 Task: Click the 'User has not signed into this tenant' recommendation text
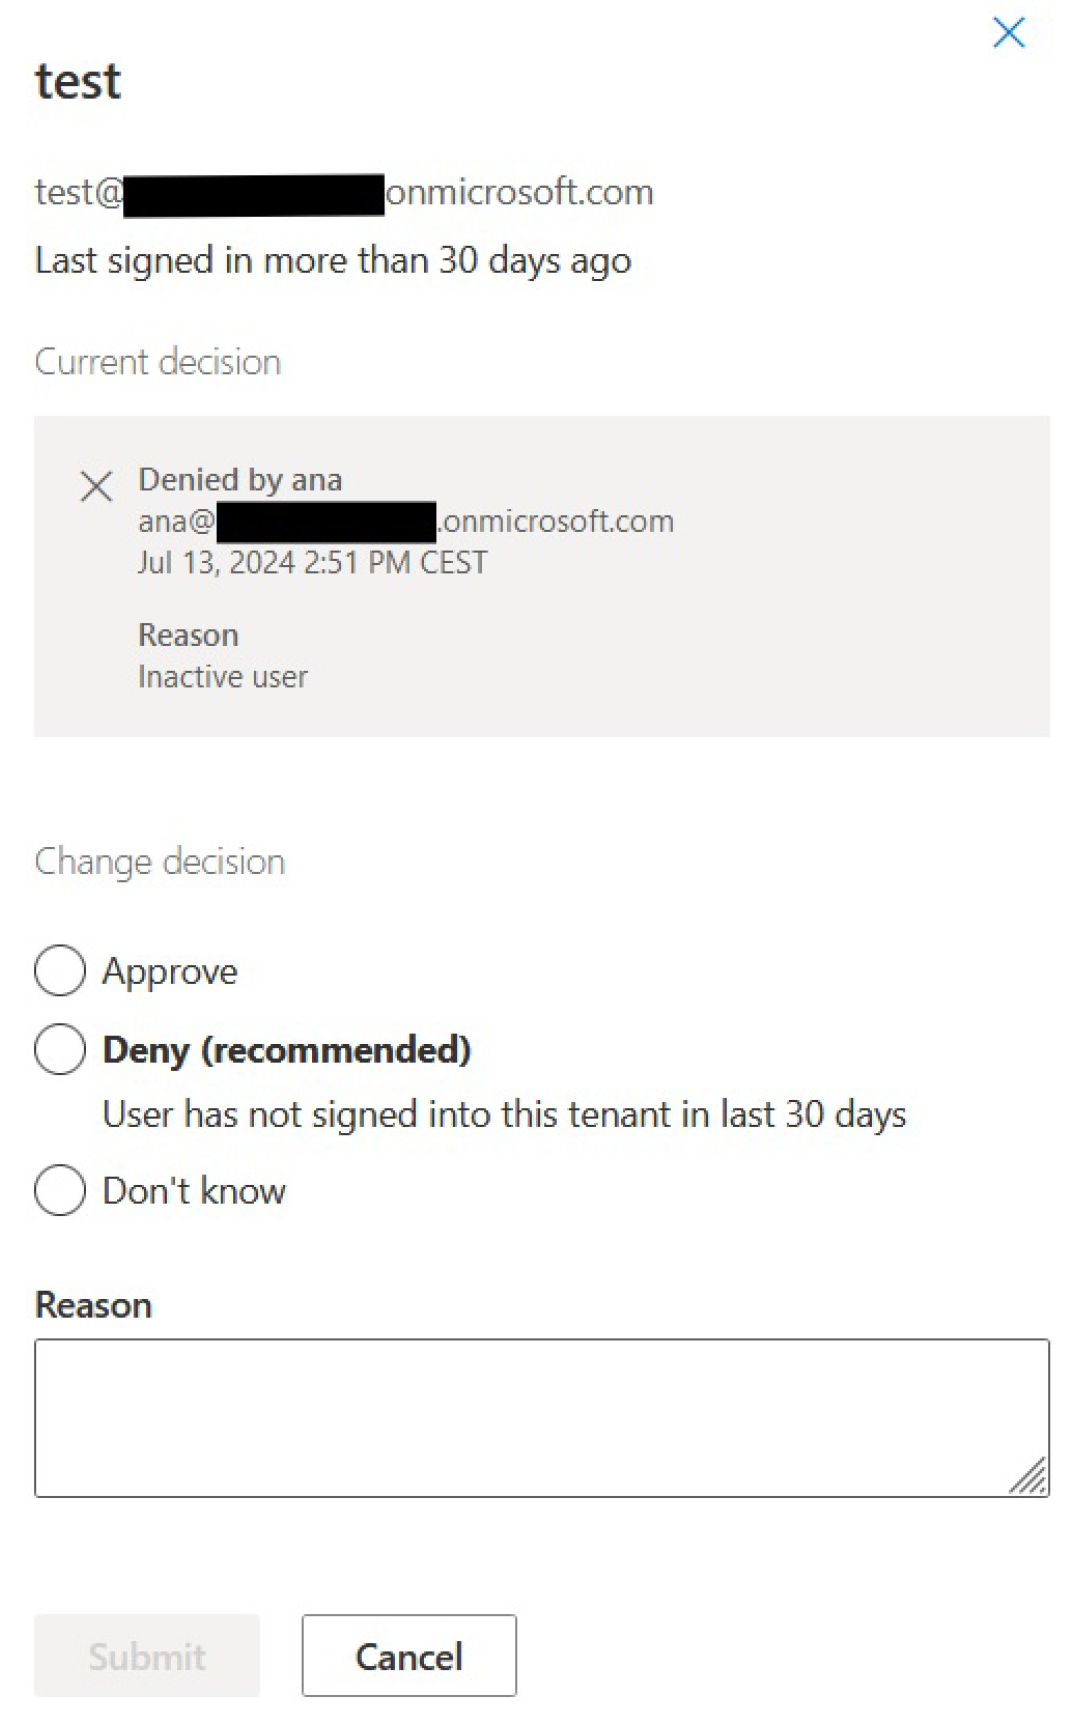tap(504, 1115)
